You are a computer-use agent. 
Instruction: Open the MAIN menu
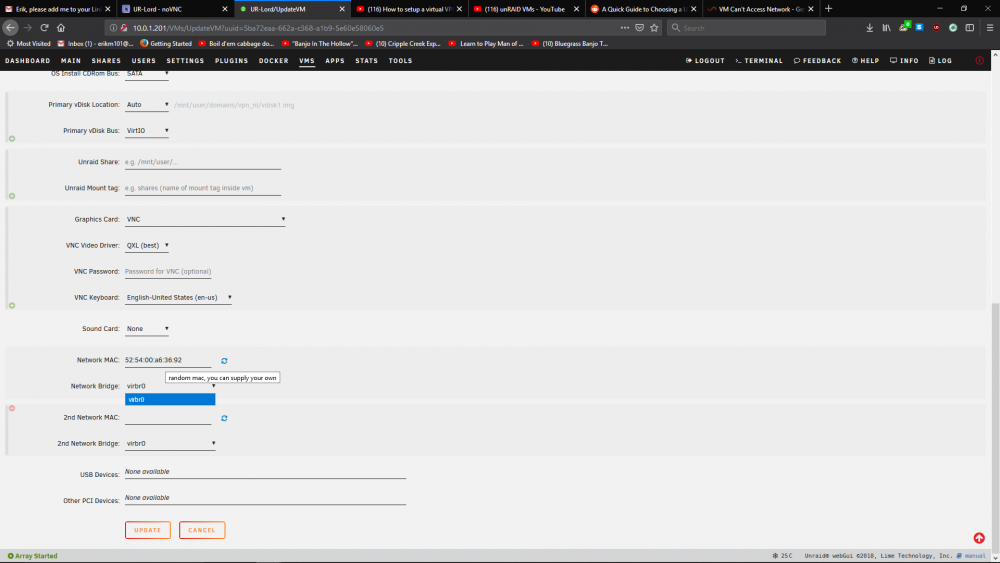point(71,61)
